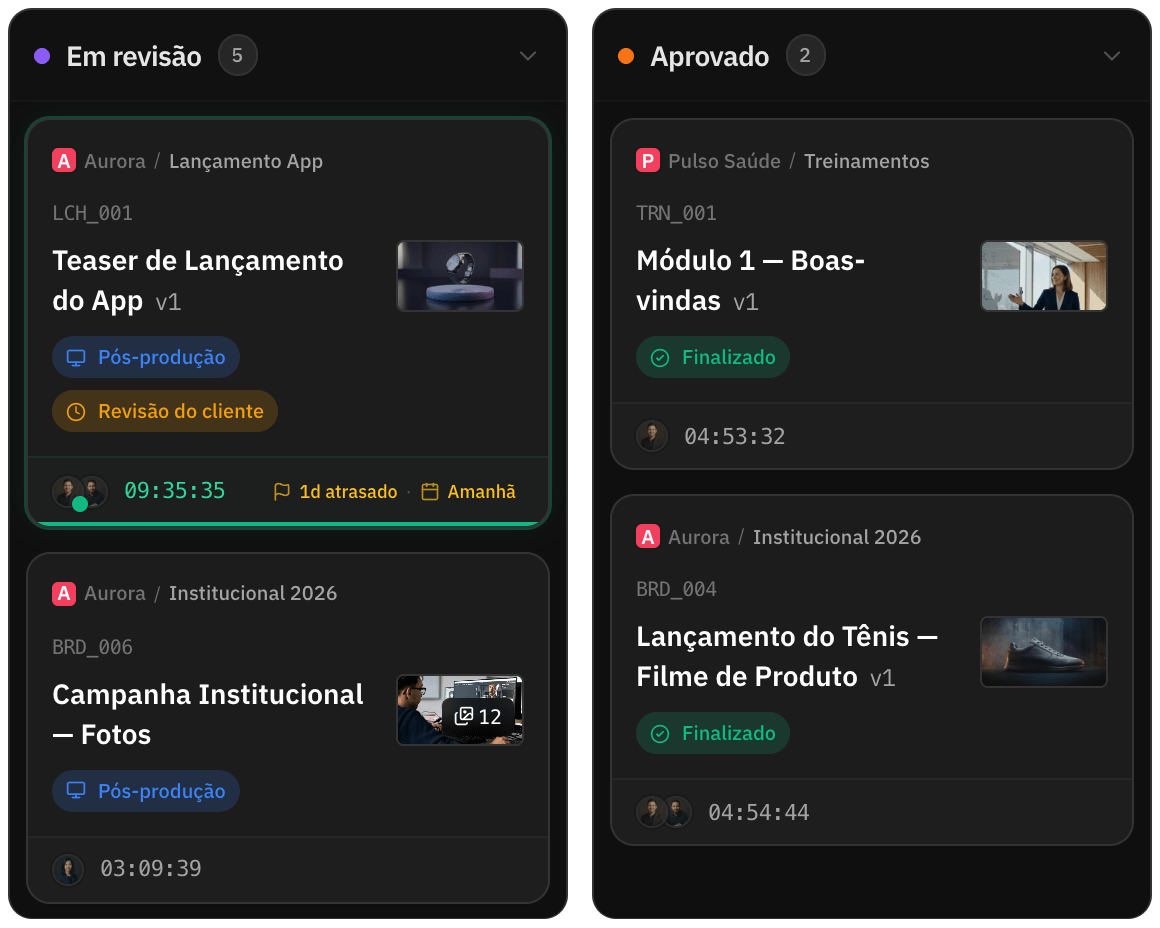Open Módulo 1 — Boas-vindas title
This screenshot has height=928, width=1160.
point(750,280)
